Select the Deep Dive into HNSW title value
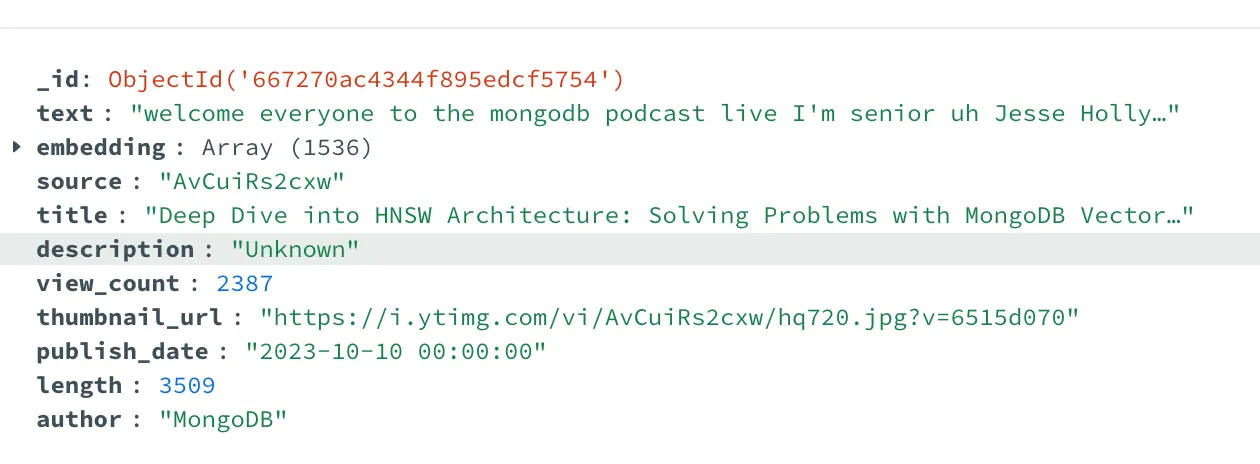The width and height of the screenshot is (1260, 464). (670, 215)
